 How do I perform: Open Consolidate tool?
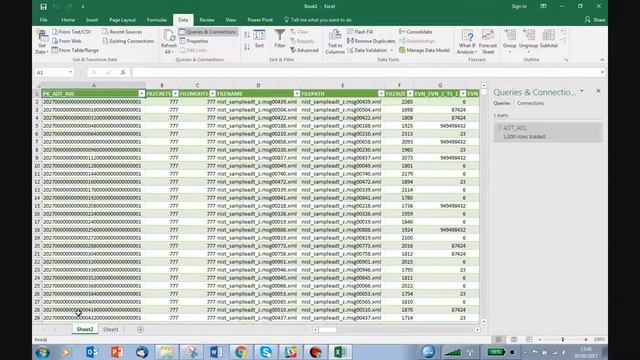[416, 32]
